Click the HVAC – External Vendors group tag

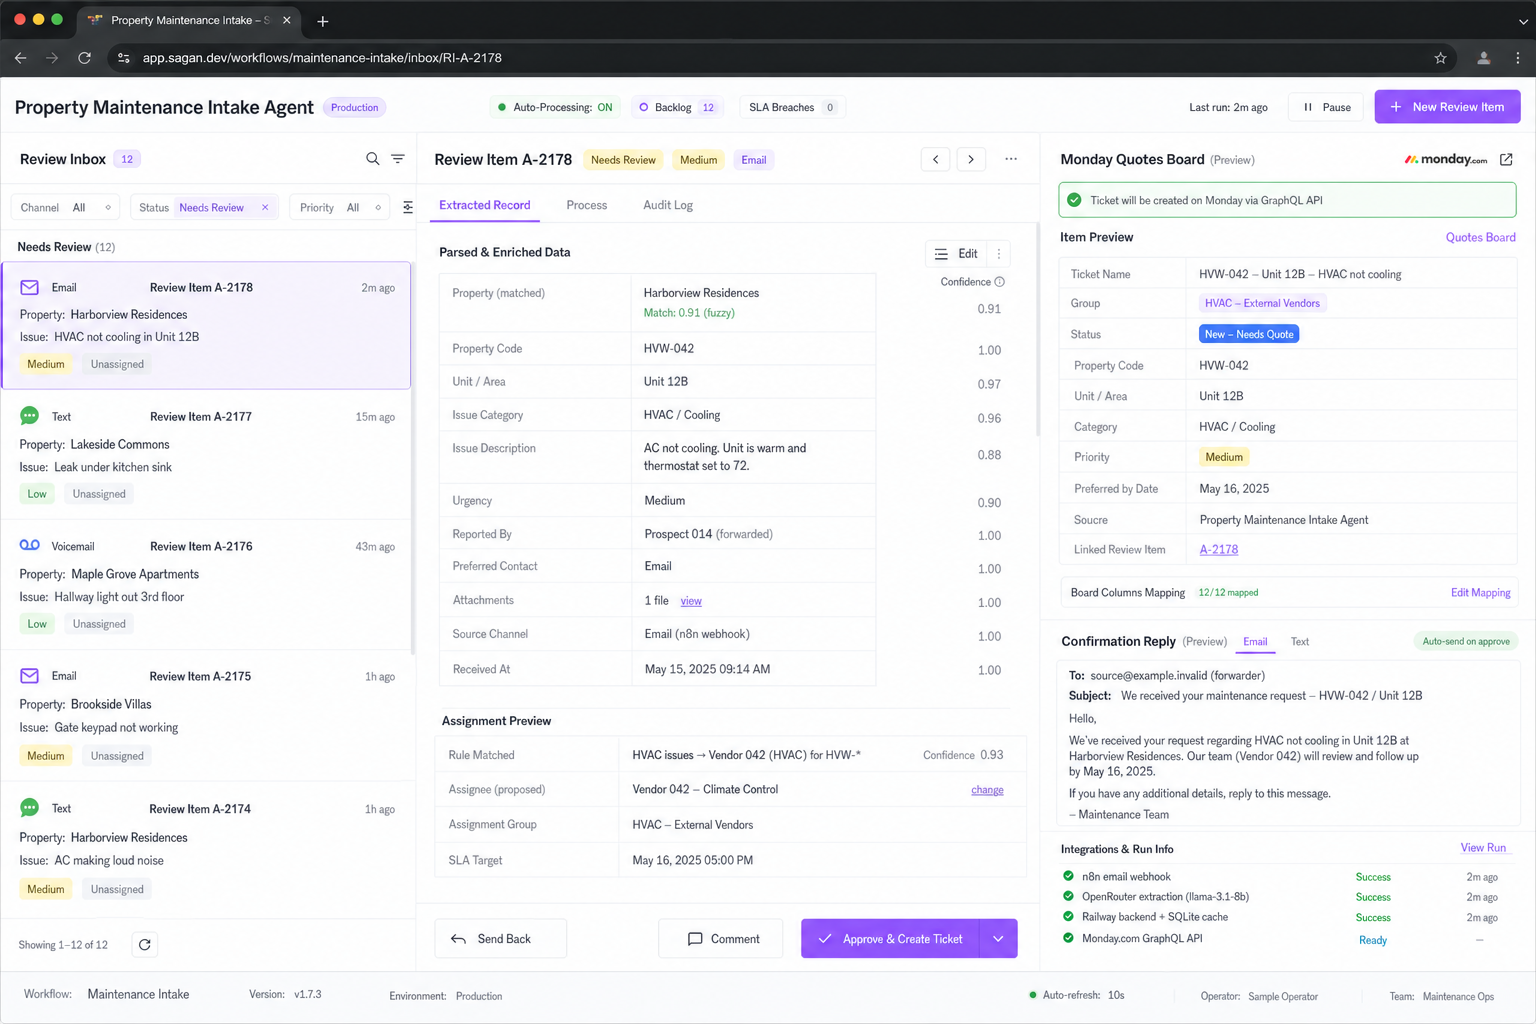[x=1262, y=303]
